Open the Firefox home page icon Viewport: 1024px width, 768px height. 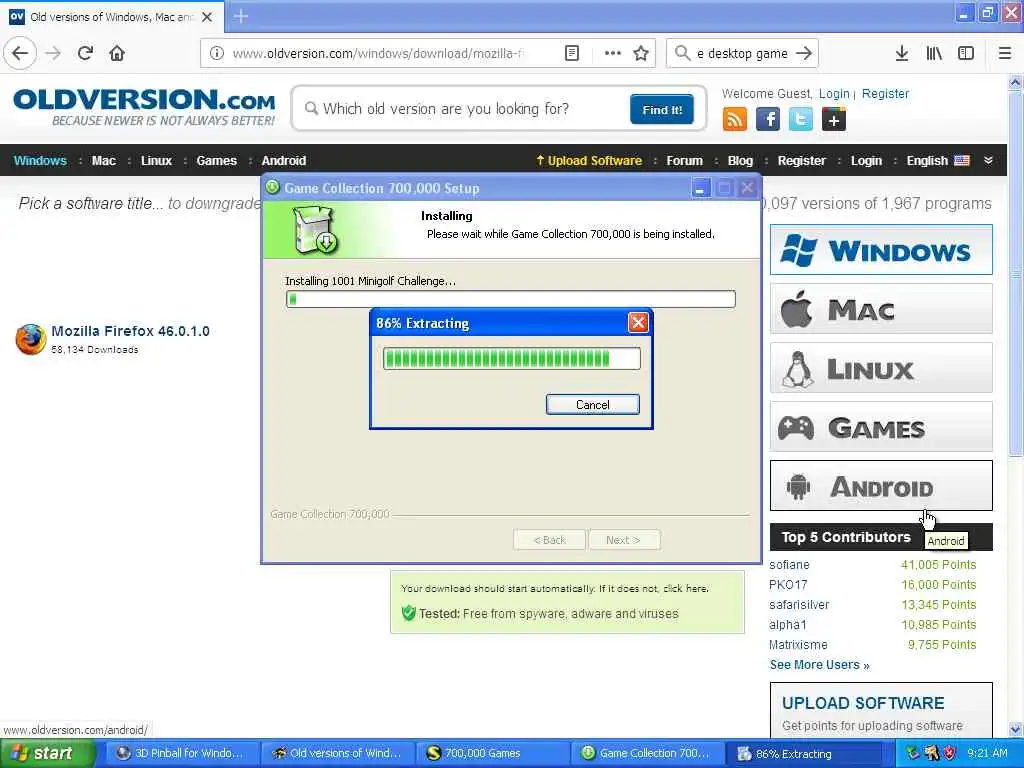pyautogui.click(x=117, y=53)
